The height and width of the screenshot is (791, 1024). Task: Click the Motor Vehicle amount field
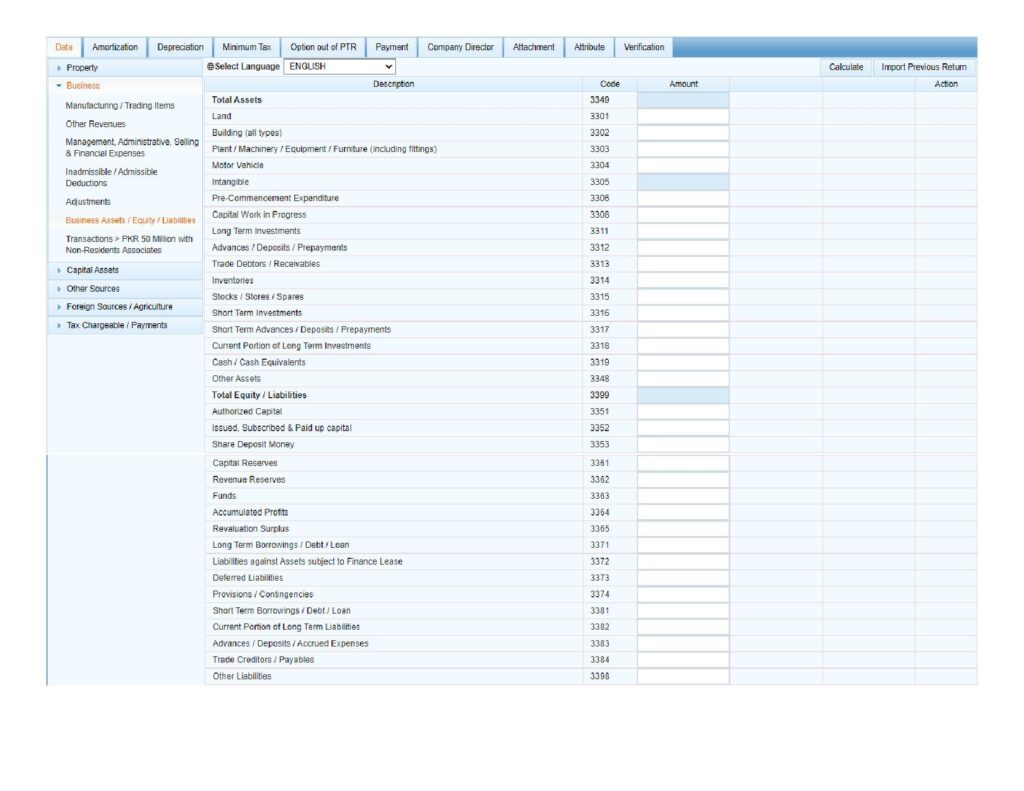pos(683,166)
